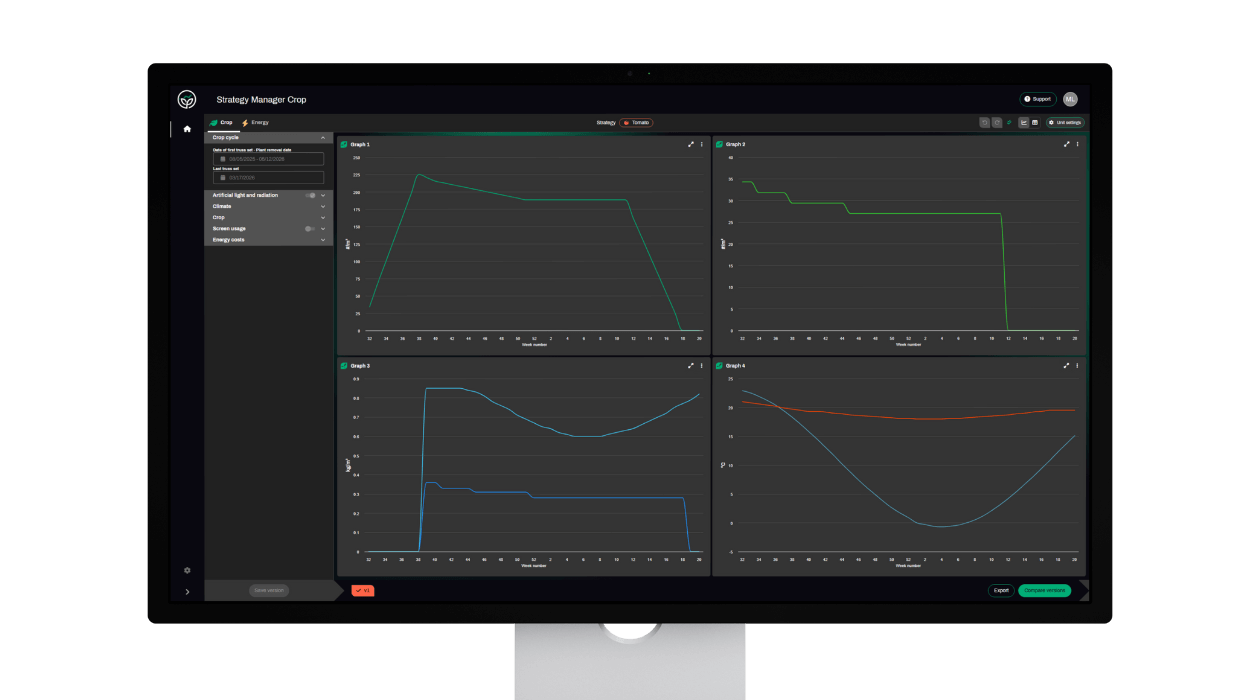The width and height of the screenshot is (1260, 700).
Task: Expand Graph 1 to fullscreen
Action: [x=691, y=144]
